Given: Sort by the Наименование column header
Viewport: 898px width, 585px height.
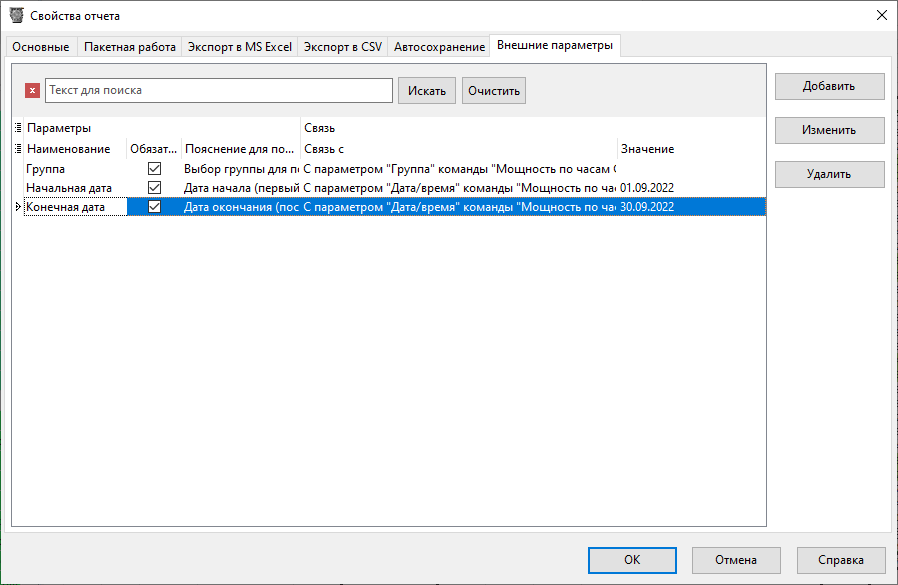Looking at the screenshot, I should pyautogui.click(x=74, y=149).
